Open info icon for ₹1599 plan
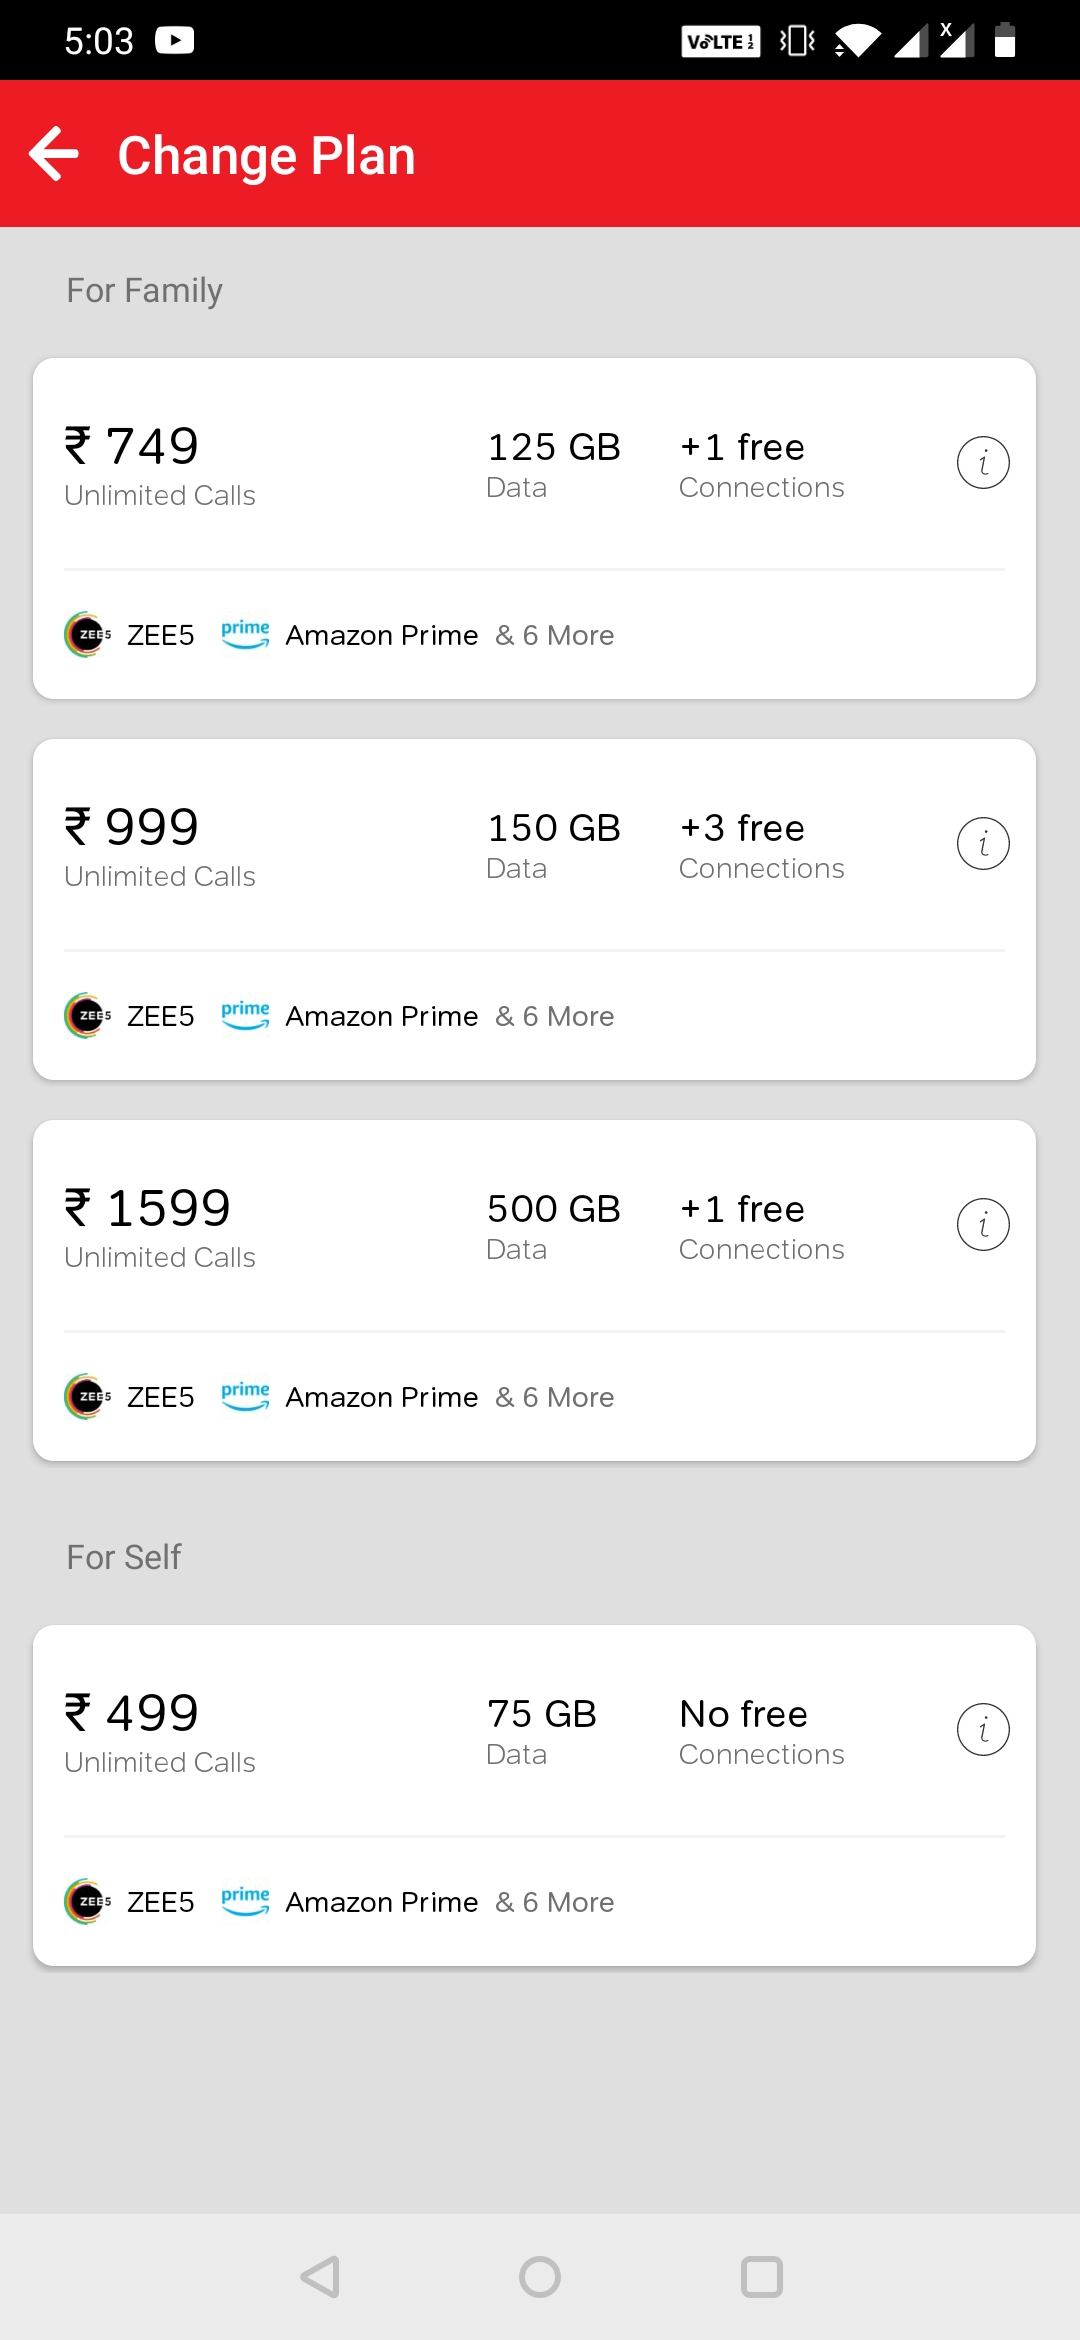 coord(983,1225)
